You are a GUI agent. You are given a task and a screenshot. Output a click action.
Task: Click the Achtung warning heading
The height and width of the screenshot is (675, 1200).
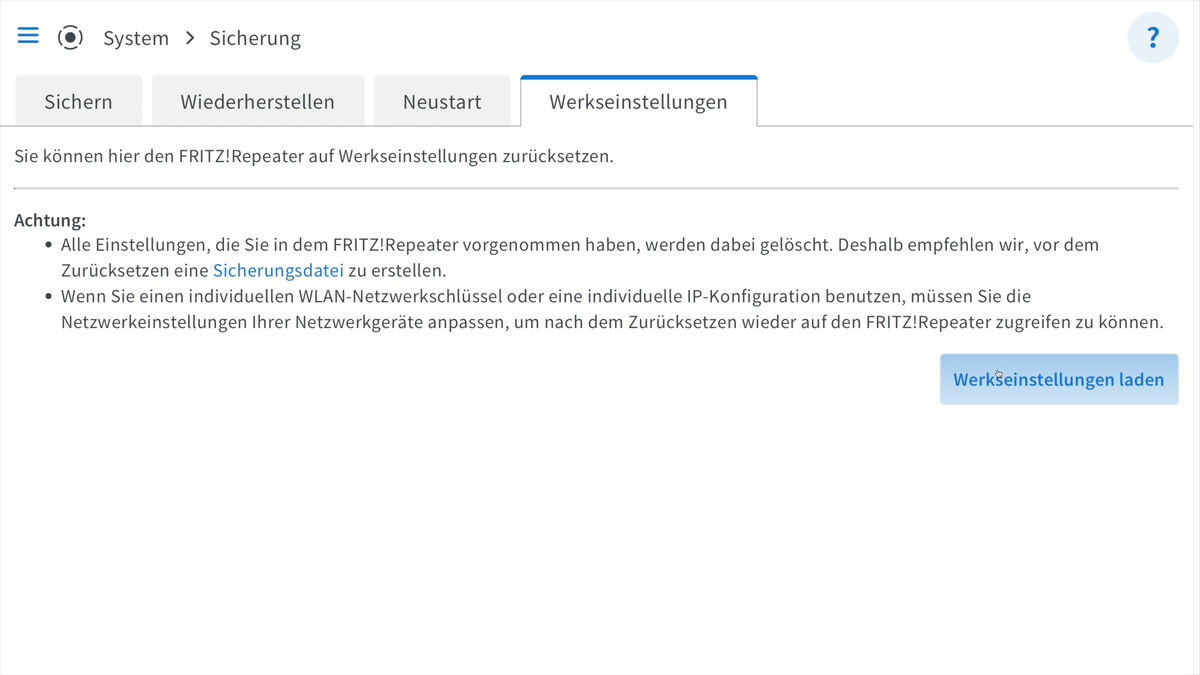coord(50,219)
